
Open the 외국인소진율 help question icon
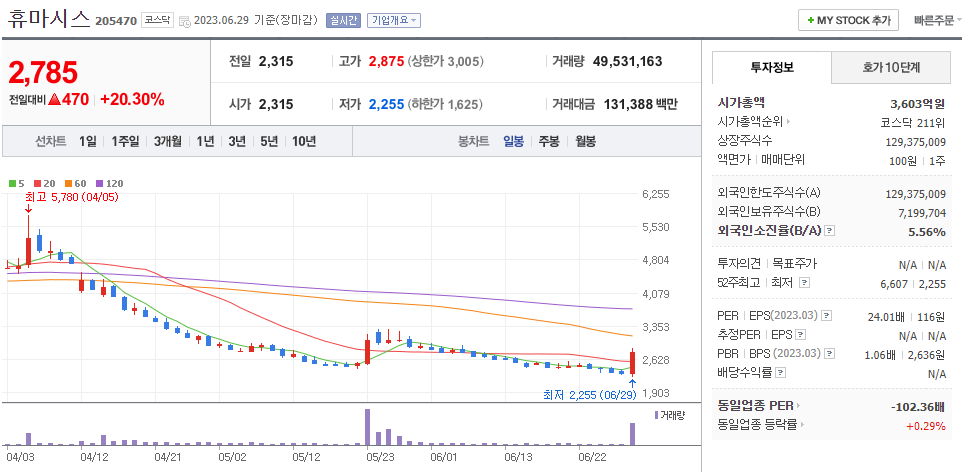[830, 231]
